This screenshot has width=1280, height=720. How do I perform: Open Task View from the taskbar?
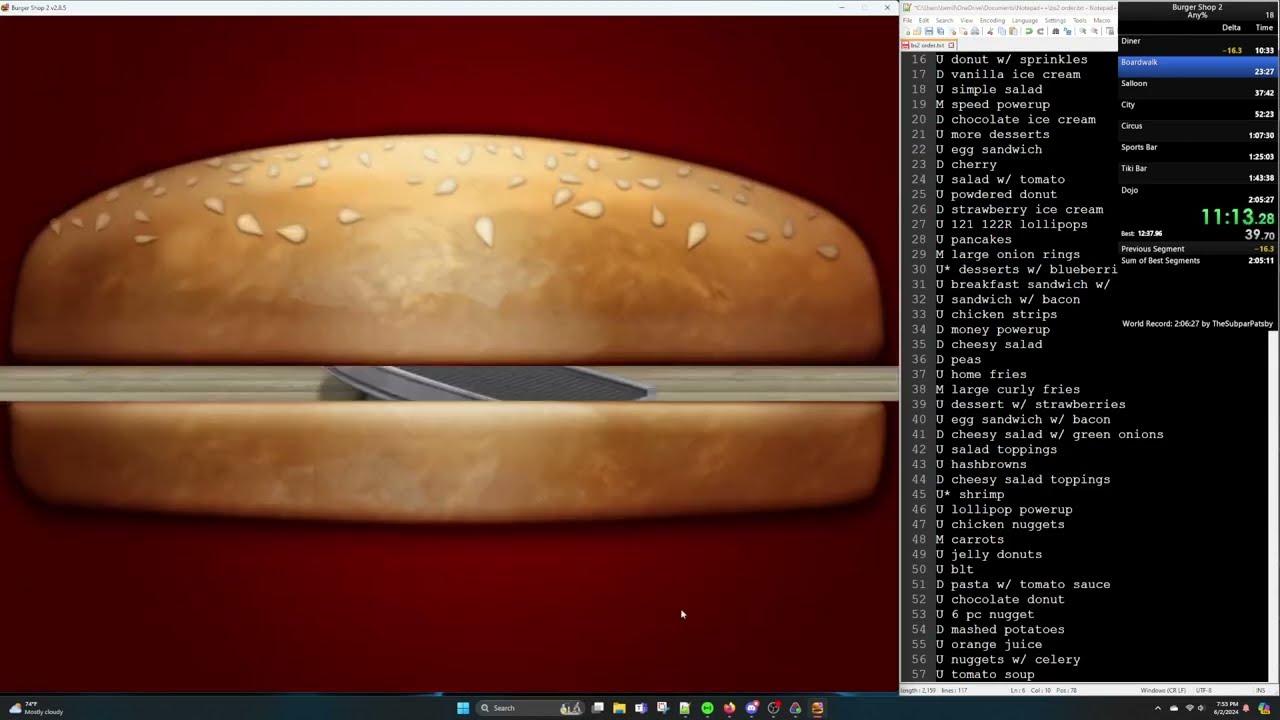(x=597, y=708)
